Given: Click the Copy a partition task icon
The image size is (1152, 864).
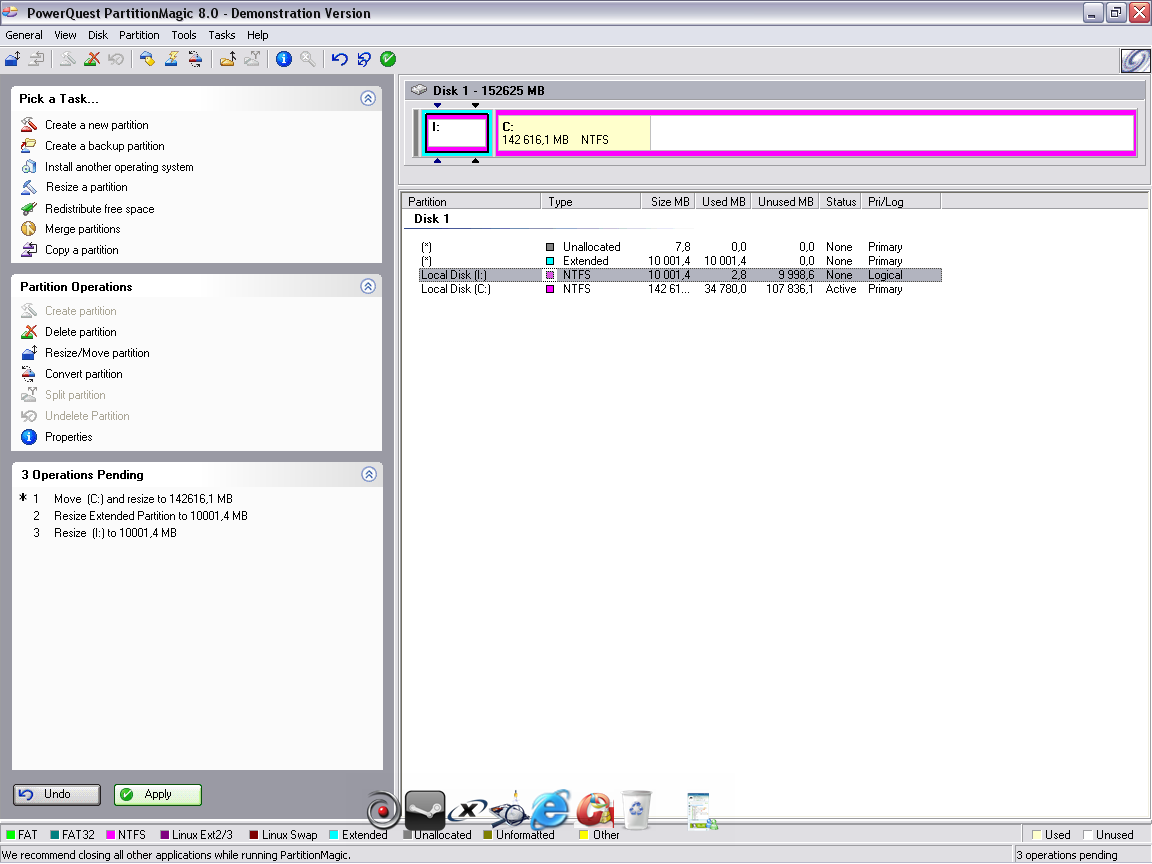Looking at the screenshot, I should [x=29, y=250].
